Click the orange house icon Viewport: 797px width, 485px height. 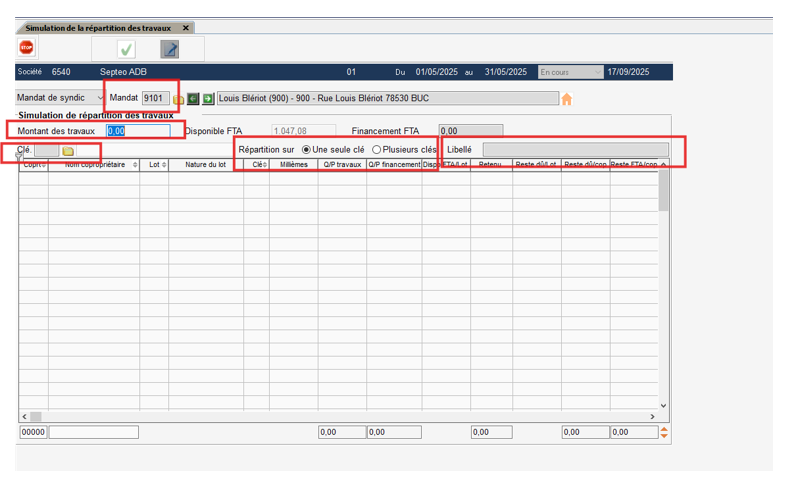pos(567,99)
